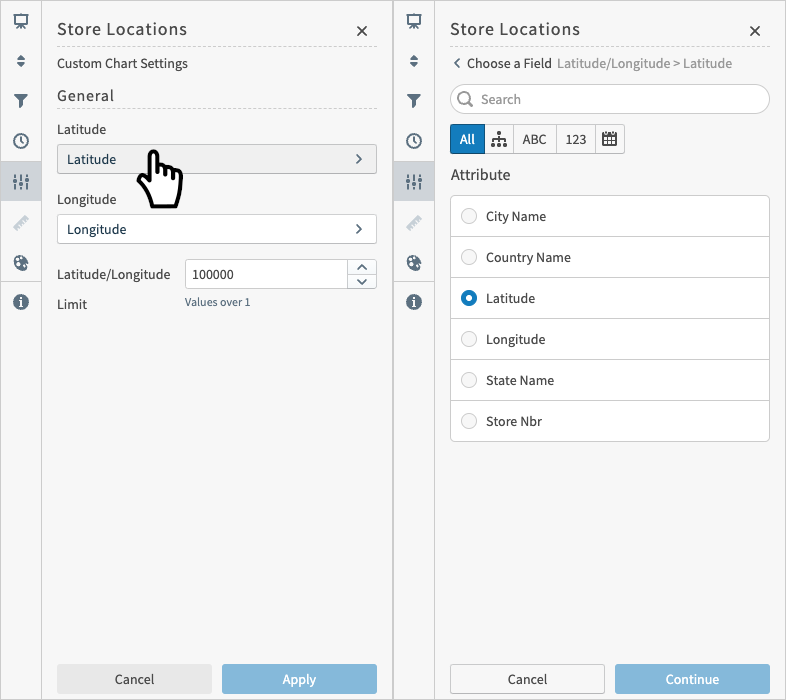
Task: Go back via Choose a Field chevron
Action: [x=457, y=63]
